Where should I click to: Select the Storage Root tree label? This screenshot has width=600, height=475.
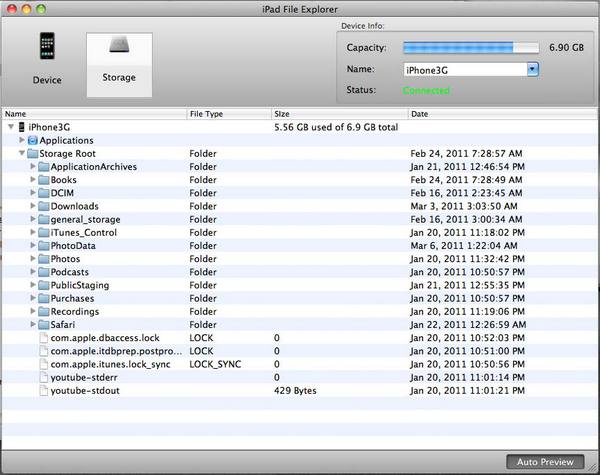point(67,153)
